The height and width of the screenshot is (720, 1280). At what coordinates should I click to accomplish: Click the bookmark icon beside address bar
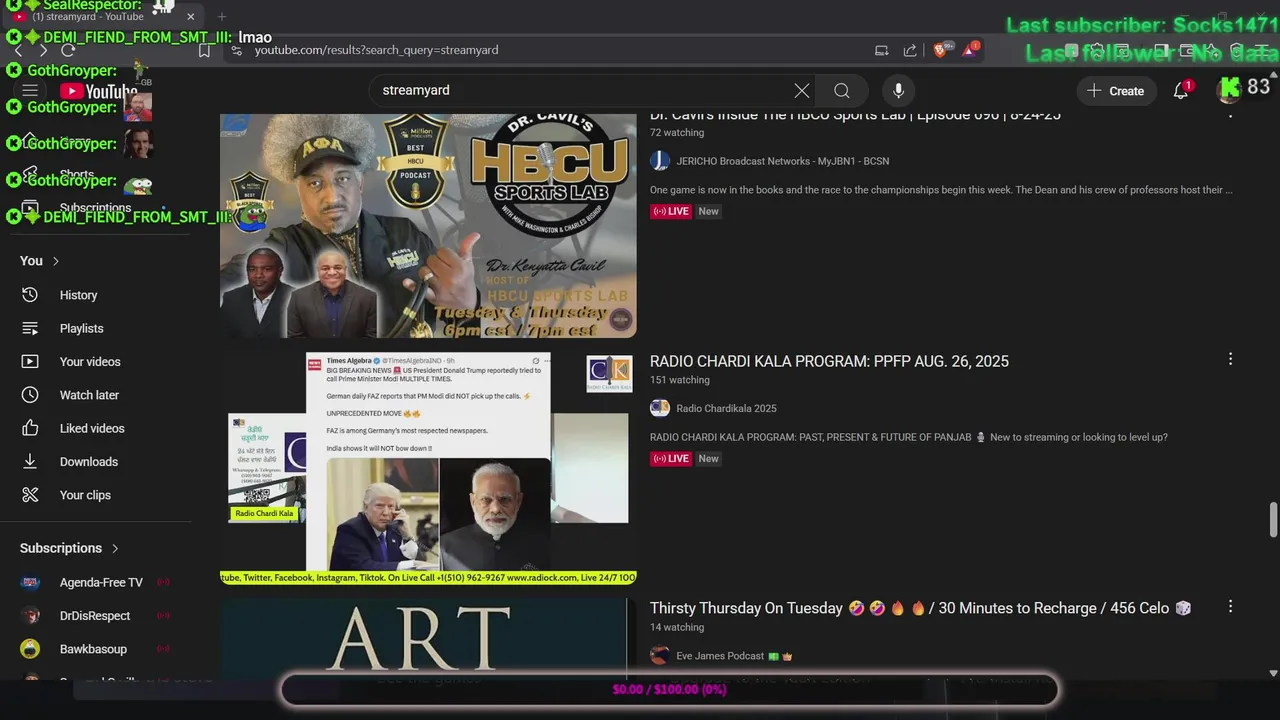(x=204, y=50)
